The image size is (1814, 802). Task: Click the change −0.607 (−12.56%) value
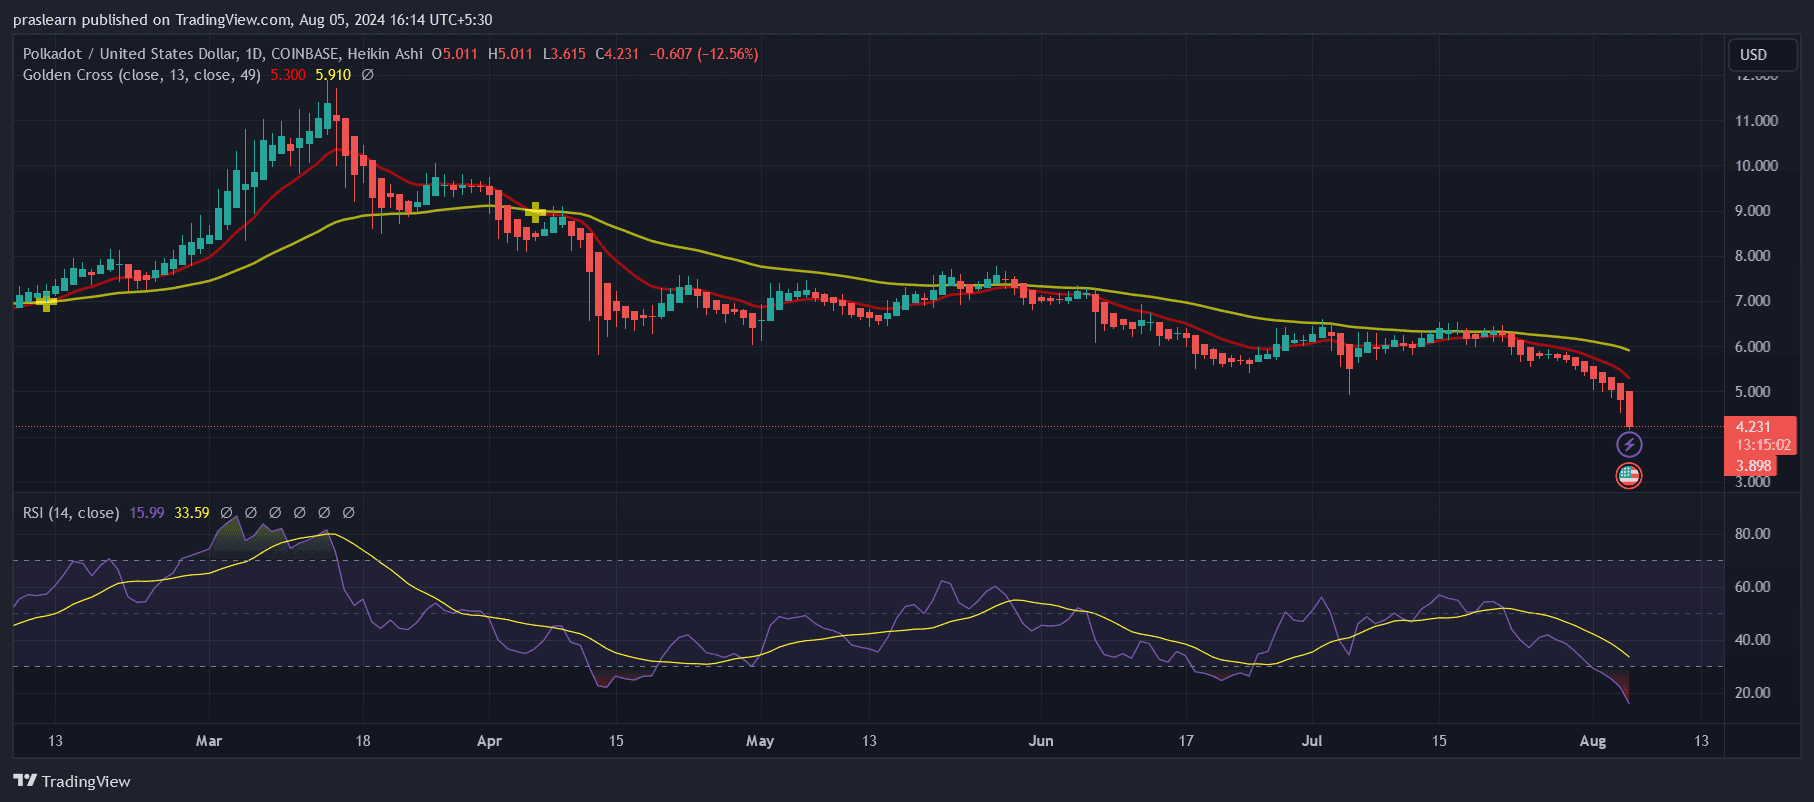(x=704, y=54)
